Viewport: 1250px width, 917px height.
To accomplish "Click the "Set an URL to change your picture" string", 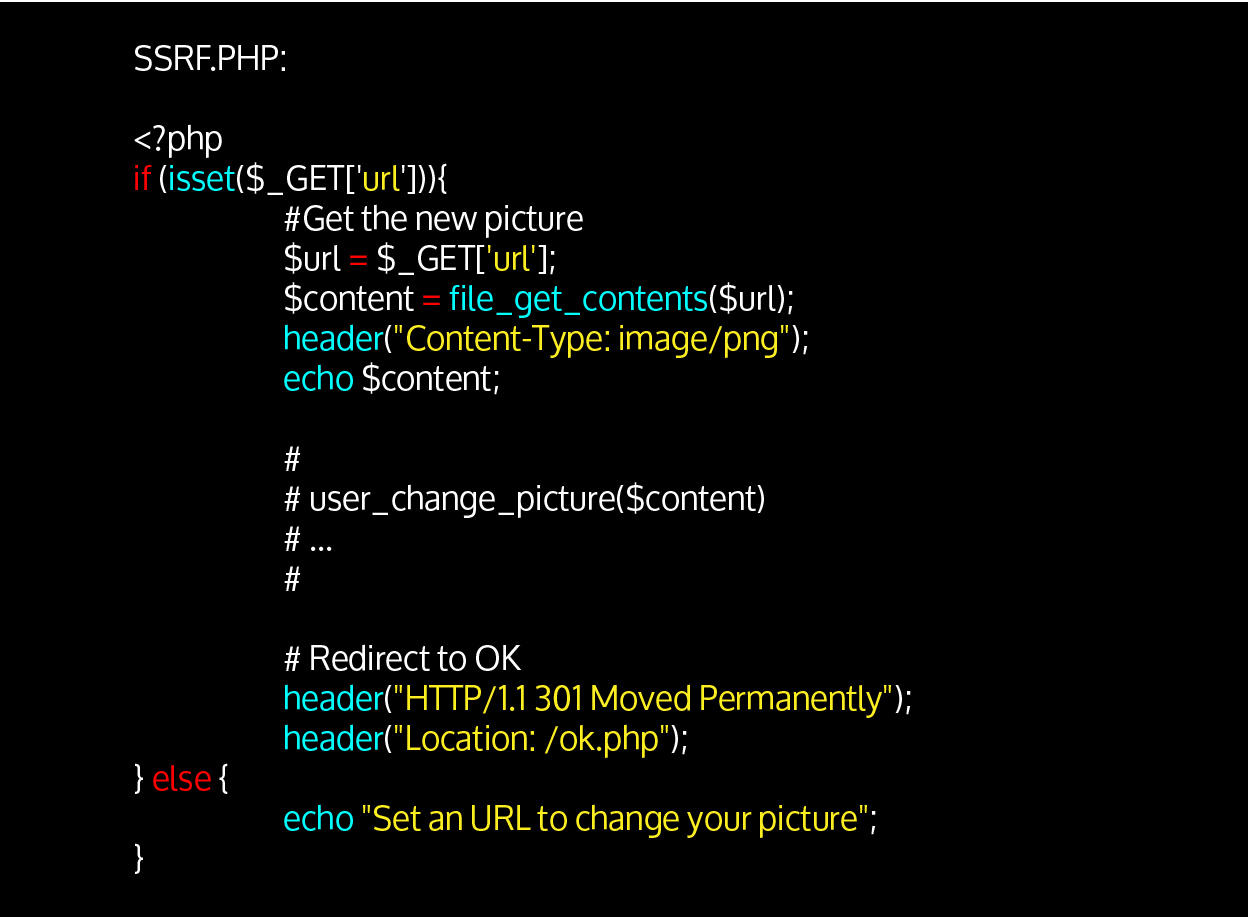I will coord(615,819).
